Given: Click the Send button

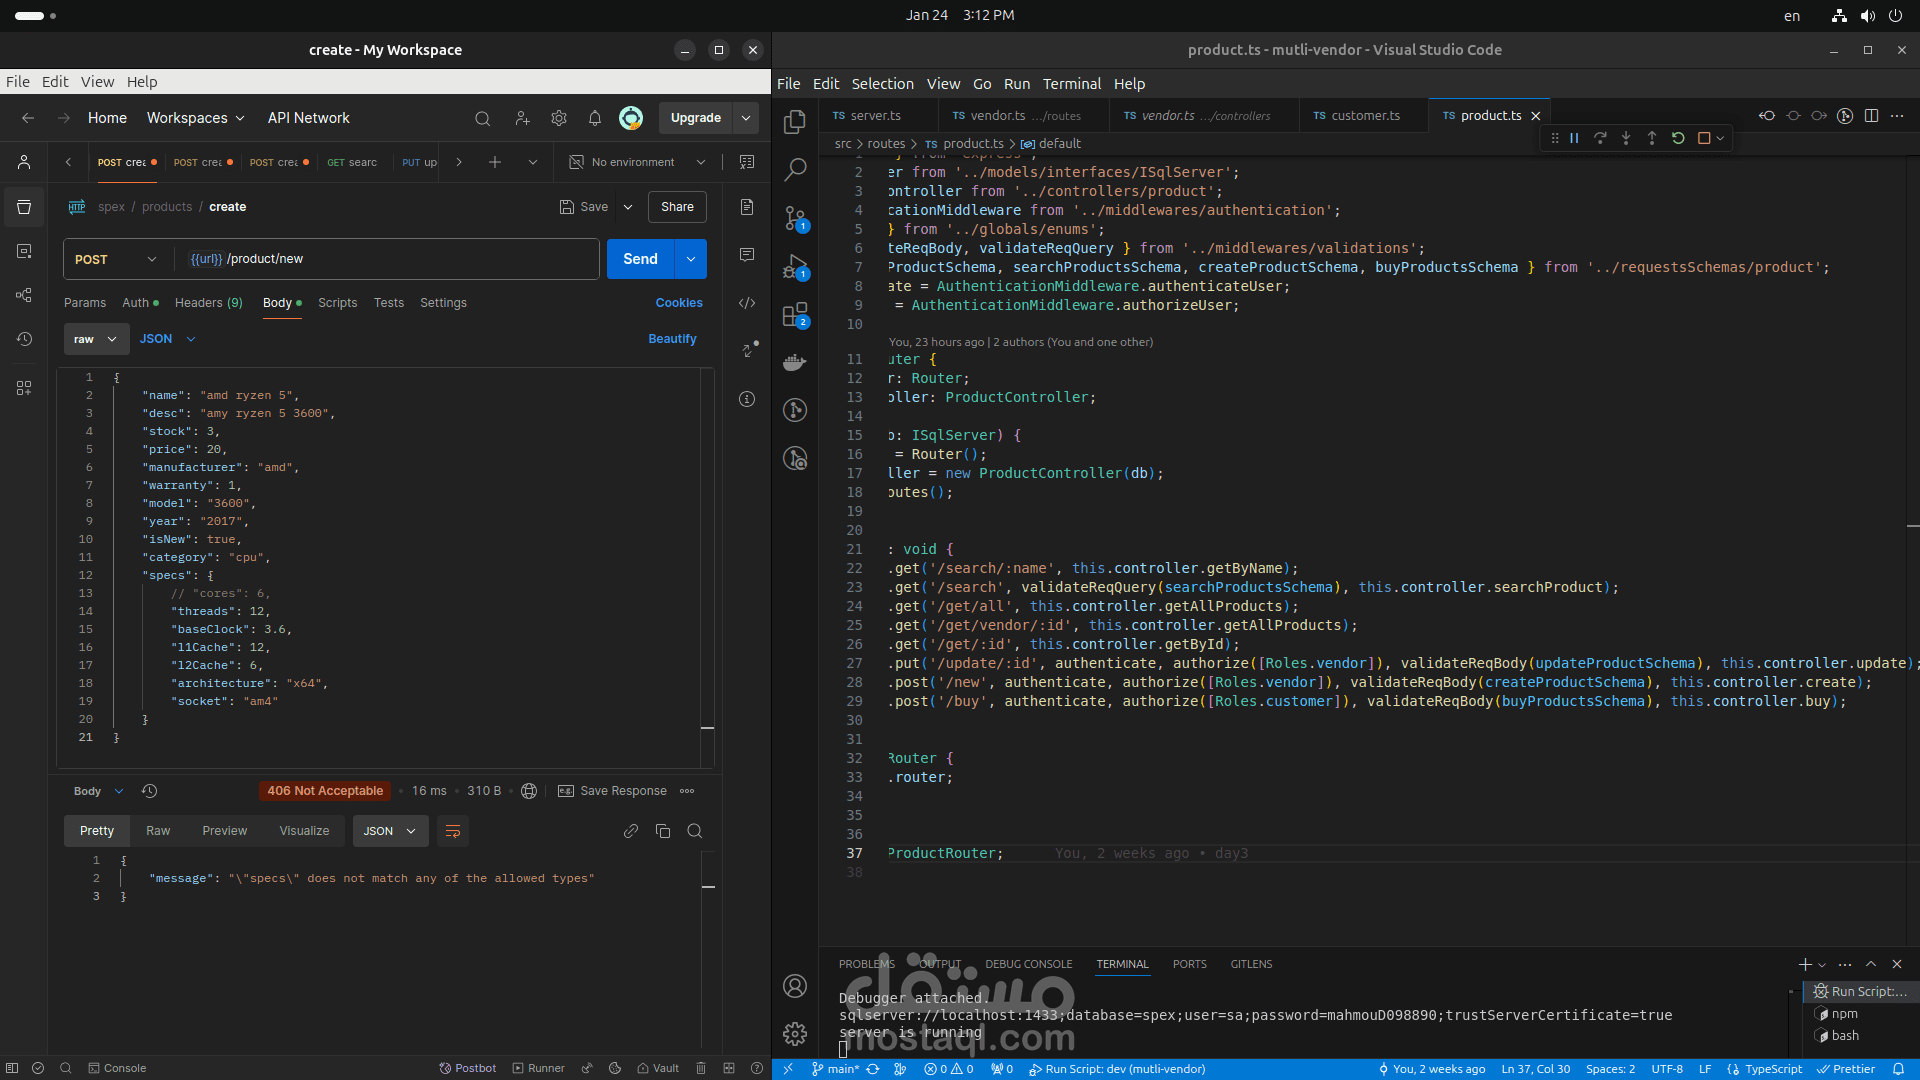Looking at the screenshot, I should pyautogui.click(x=640, y=259).
